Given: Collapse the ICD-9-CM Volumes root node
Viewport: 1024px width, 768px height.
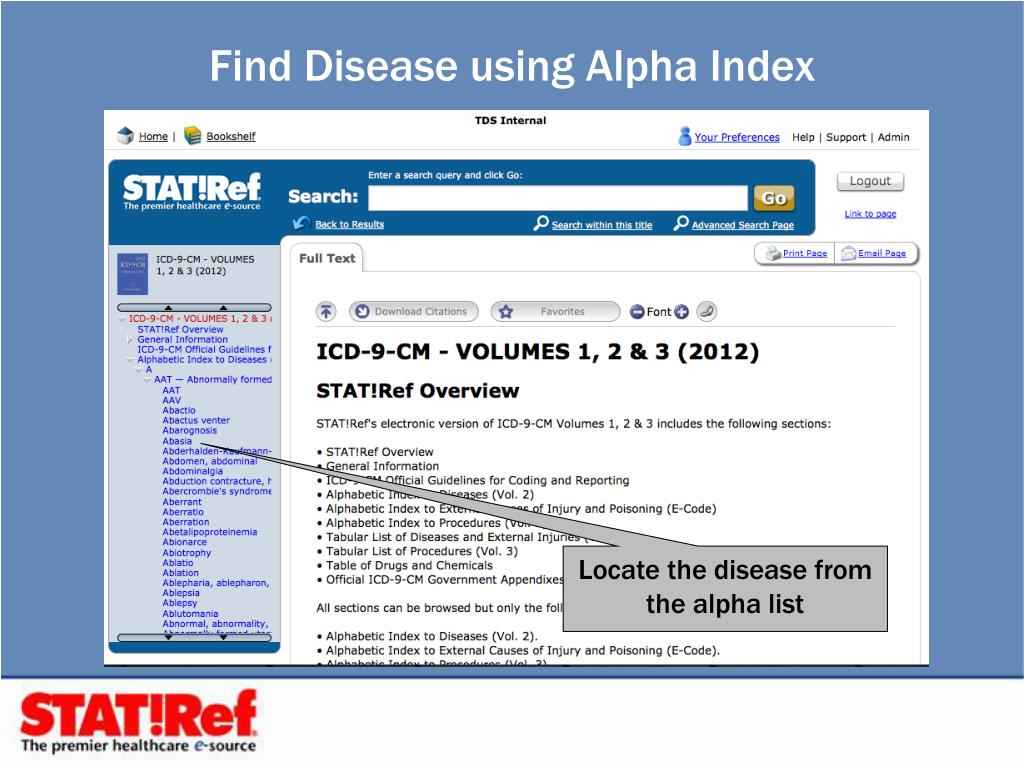Looking at the screenshot, I should click(121, 319).
